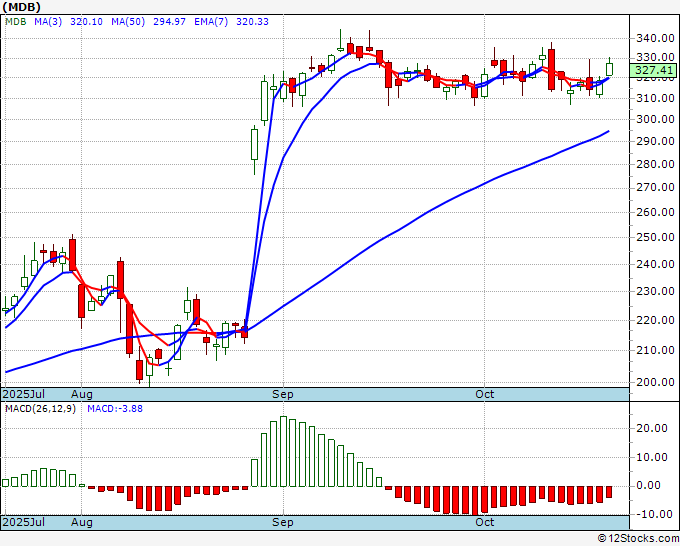Click the Aug label on price chart axis
This screenshot has height=546, width=680.
coord(82,394)
